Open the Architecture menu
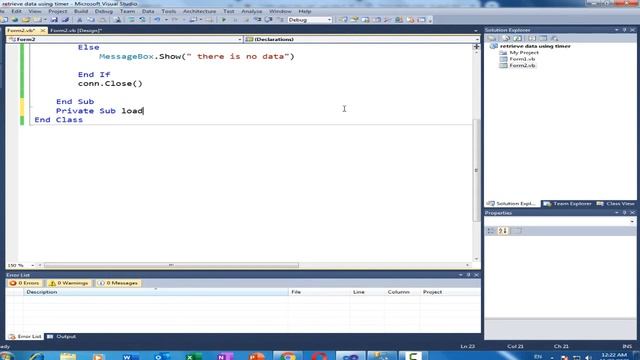The height and width of the screenshot is (360, 640). (x=199, y=11)
